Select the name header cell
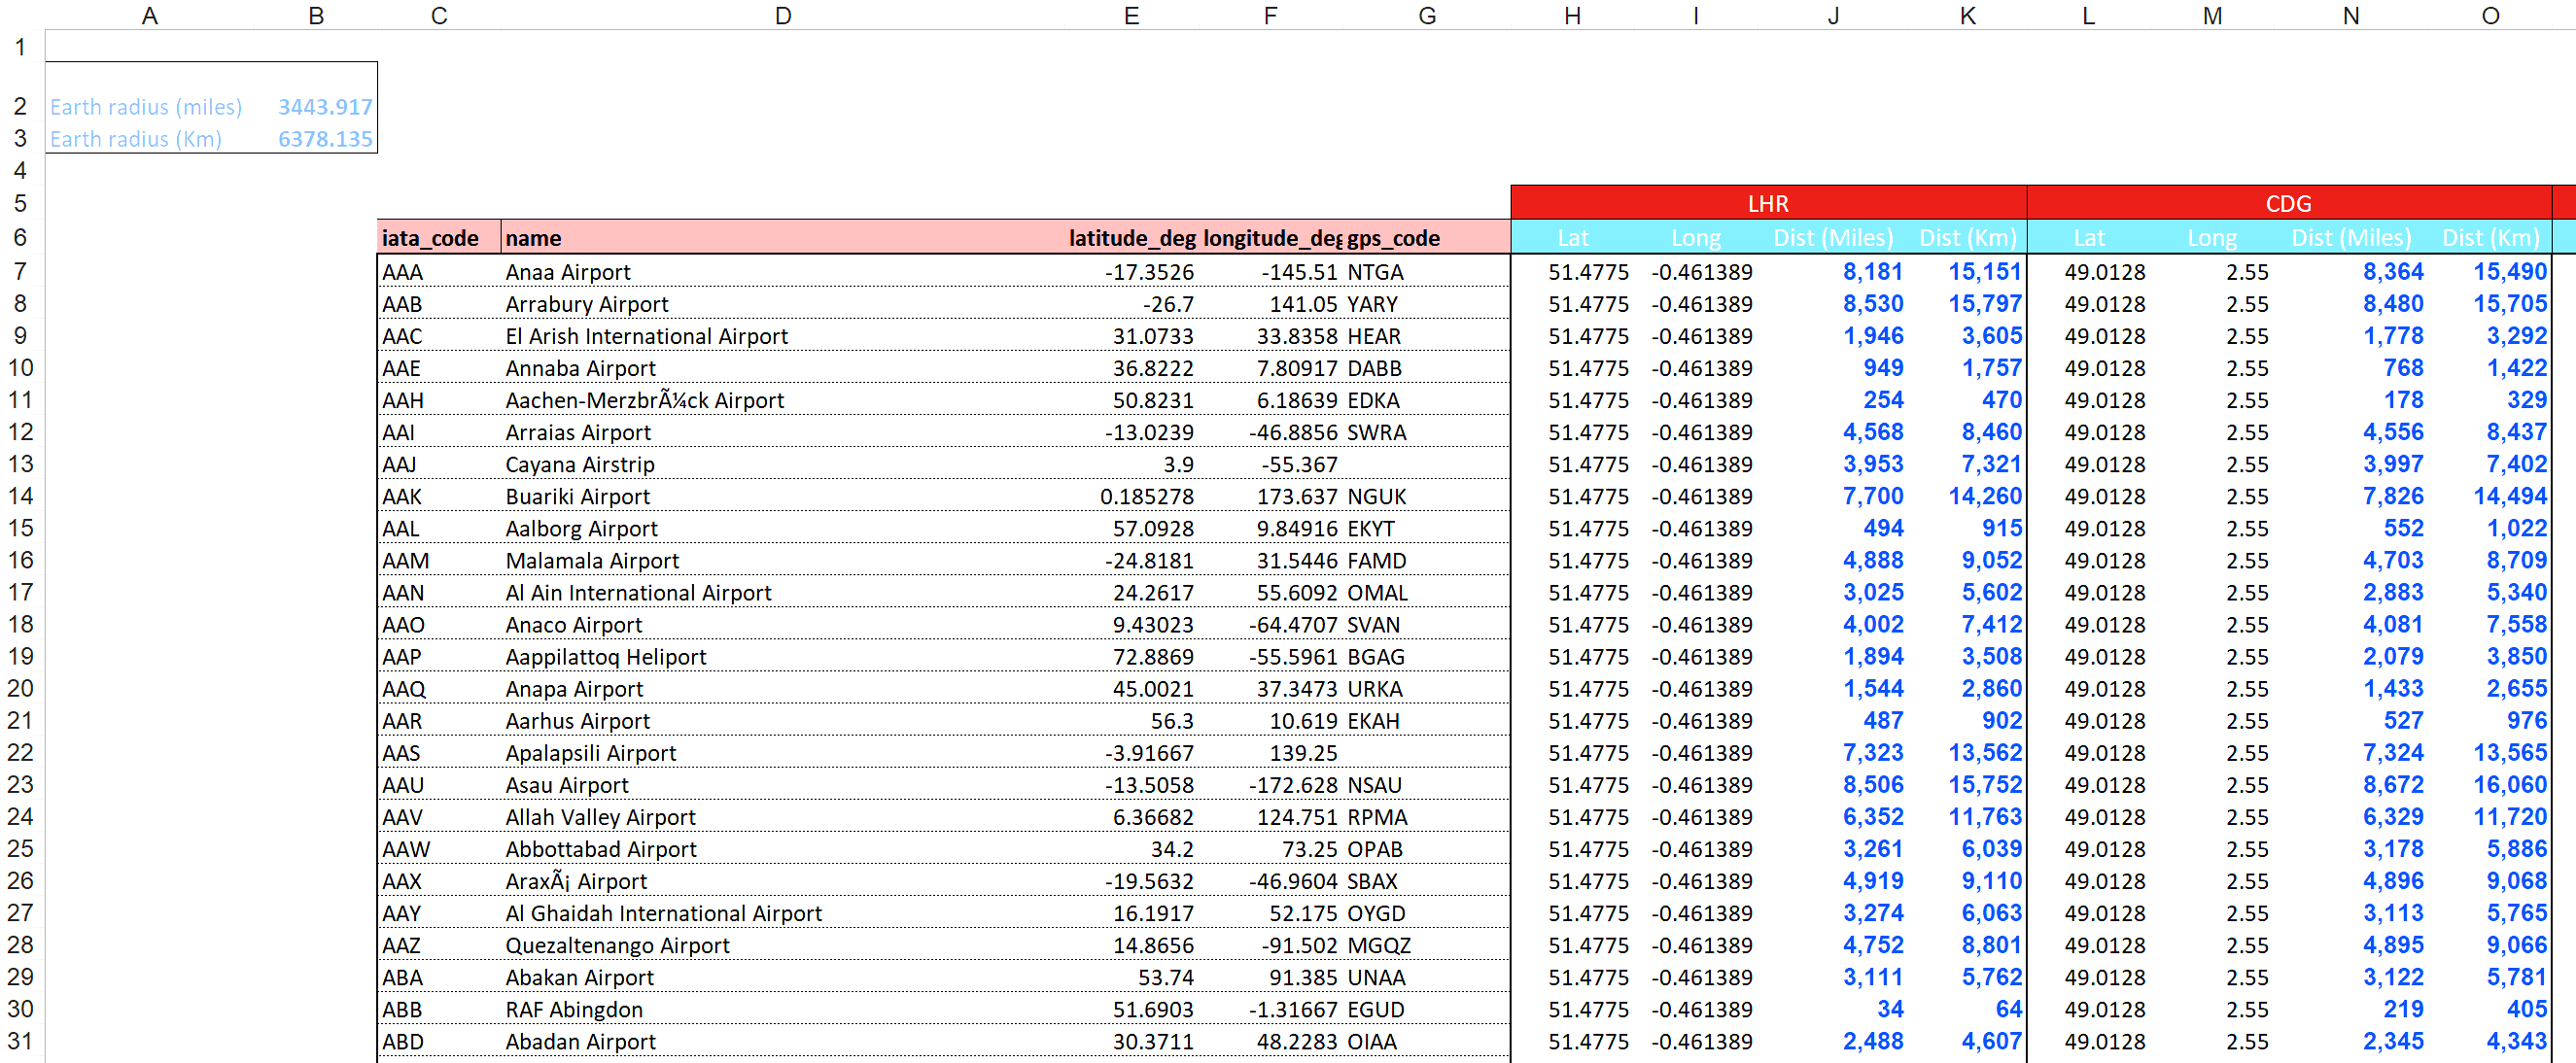 coord(783,238)
